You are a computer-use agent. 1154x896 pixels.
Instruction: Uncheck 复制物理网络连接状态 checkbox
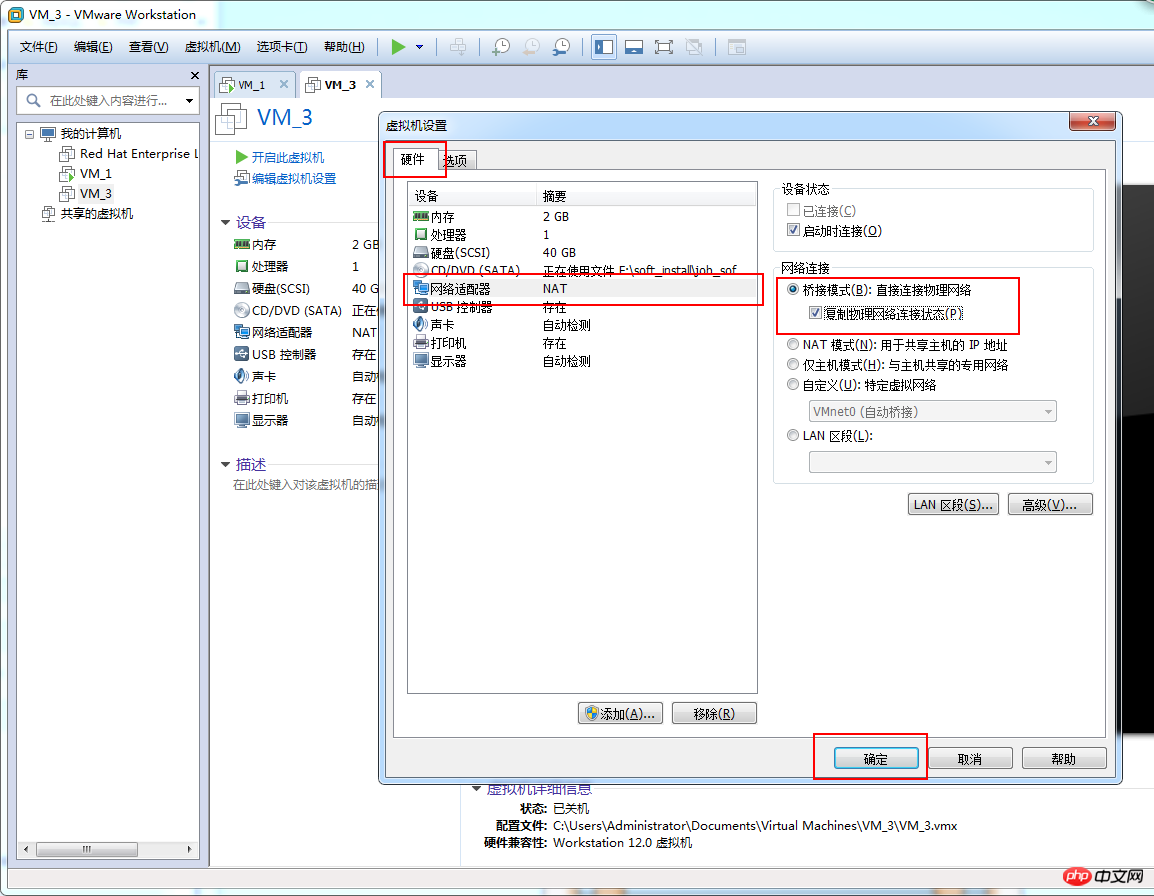(x=815, y=313)
